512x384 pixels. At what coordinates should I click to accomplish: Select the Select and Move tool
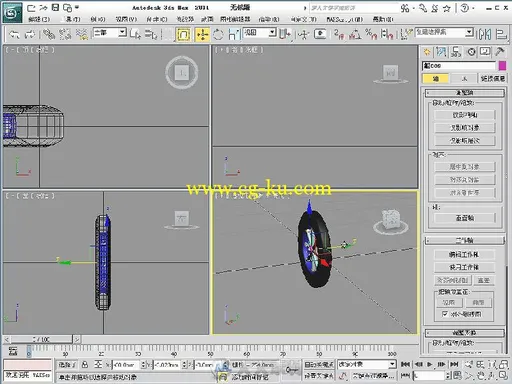point(202,34)
